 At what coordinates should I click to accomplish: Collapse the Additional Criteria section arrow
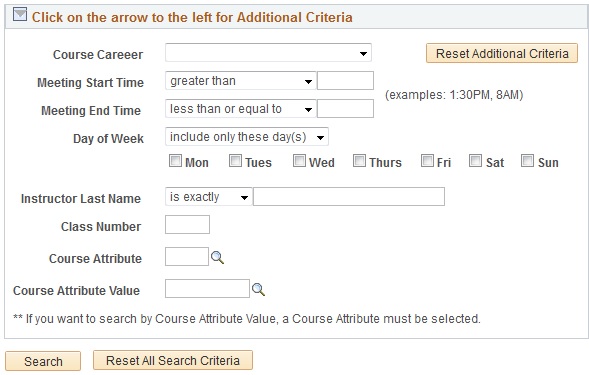click(x=20, y=15)
